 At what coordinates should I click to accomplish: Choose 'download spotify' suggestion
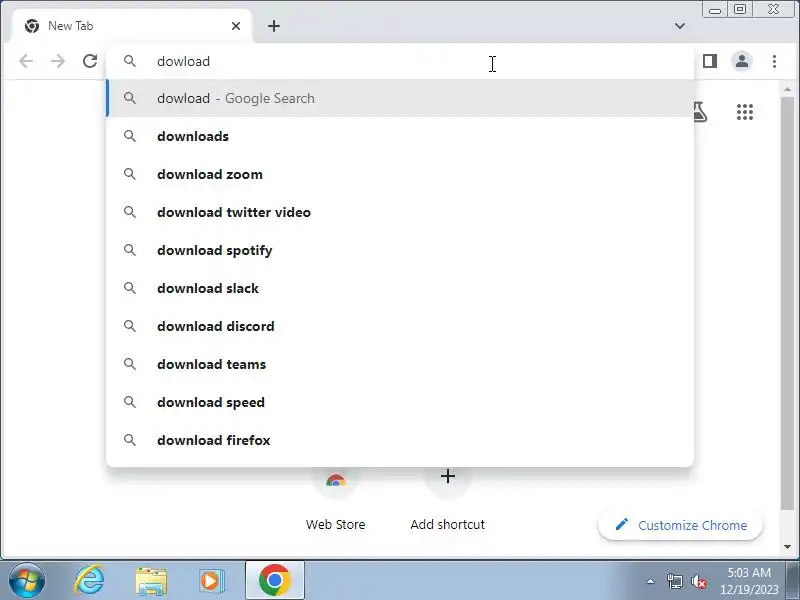[x=400, y=250]
